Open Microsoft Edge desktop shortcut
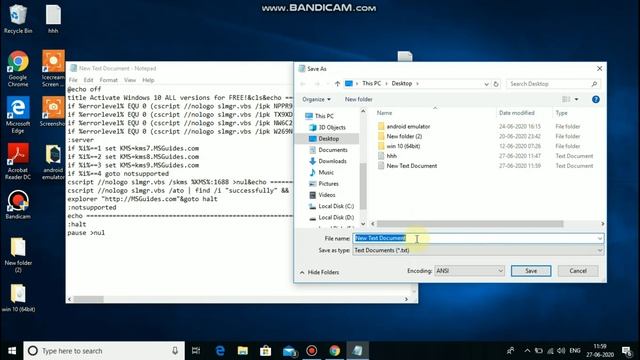This screenshot has width=640, height=360. pyautogui.click(x=18, y=115)
